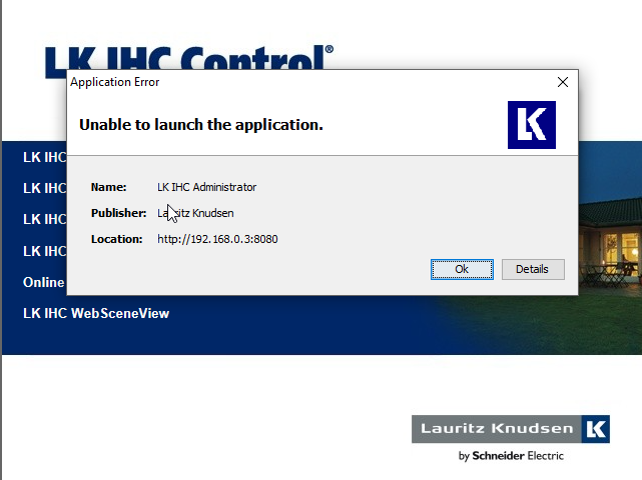
Task: Click the 'by Schneider Electric' text
Action: [511, 456]
